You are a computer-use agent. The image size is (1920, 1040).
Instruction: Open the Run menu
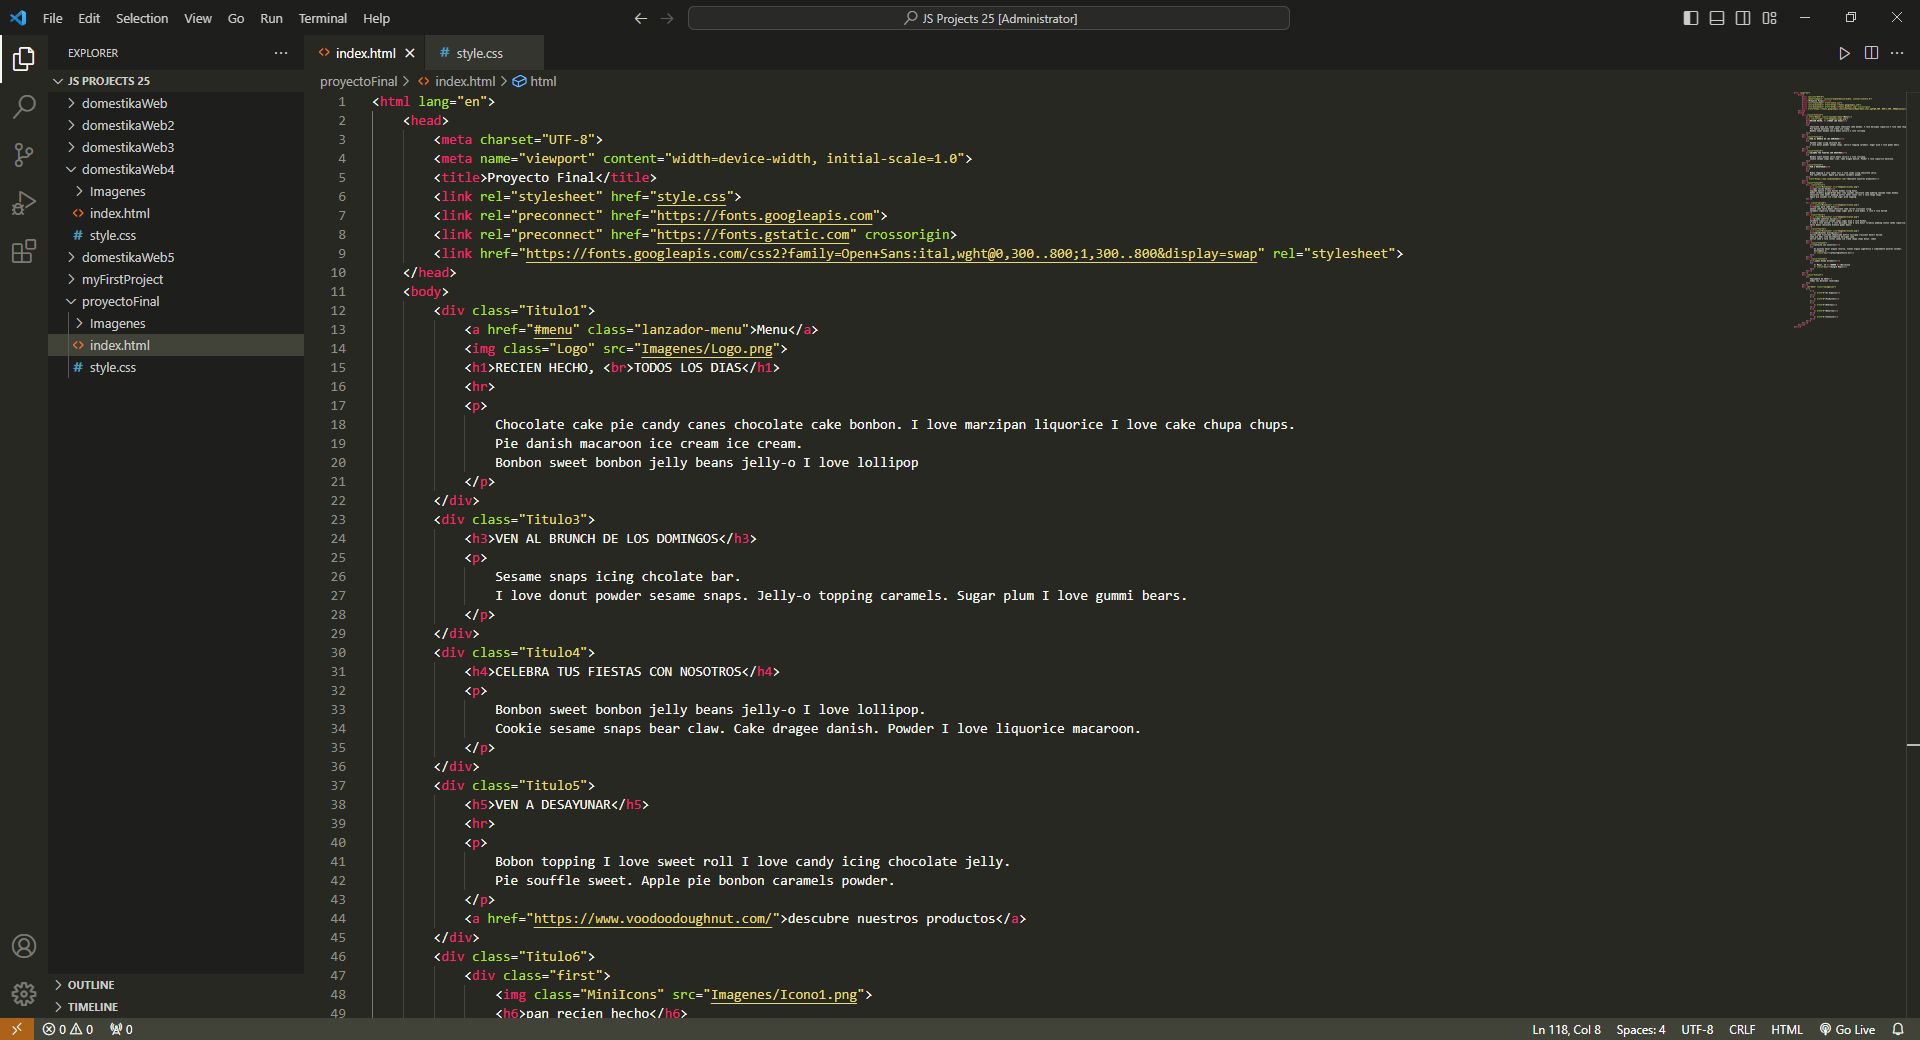(271, 18)
